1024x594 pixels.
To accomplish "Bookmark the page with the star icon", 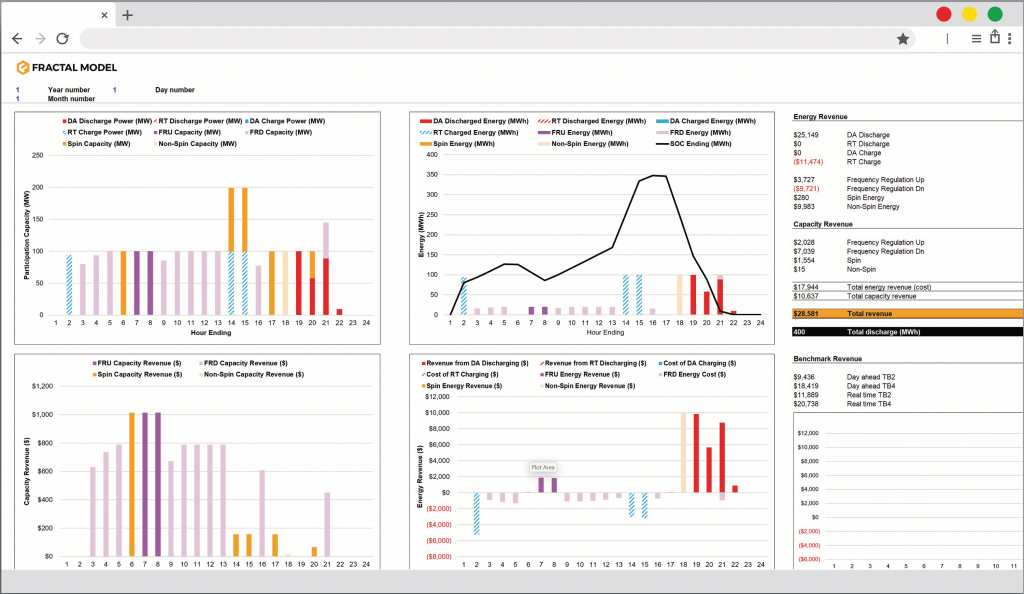I will click(x=903, y=38).
